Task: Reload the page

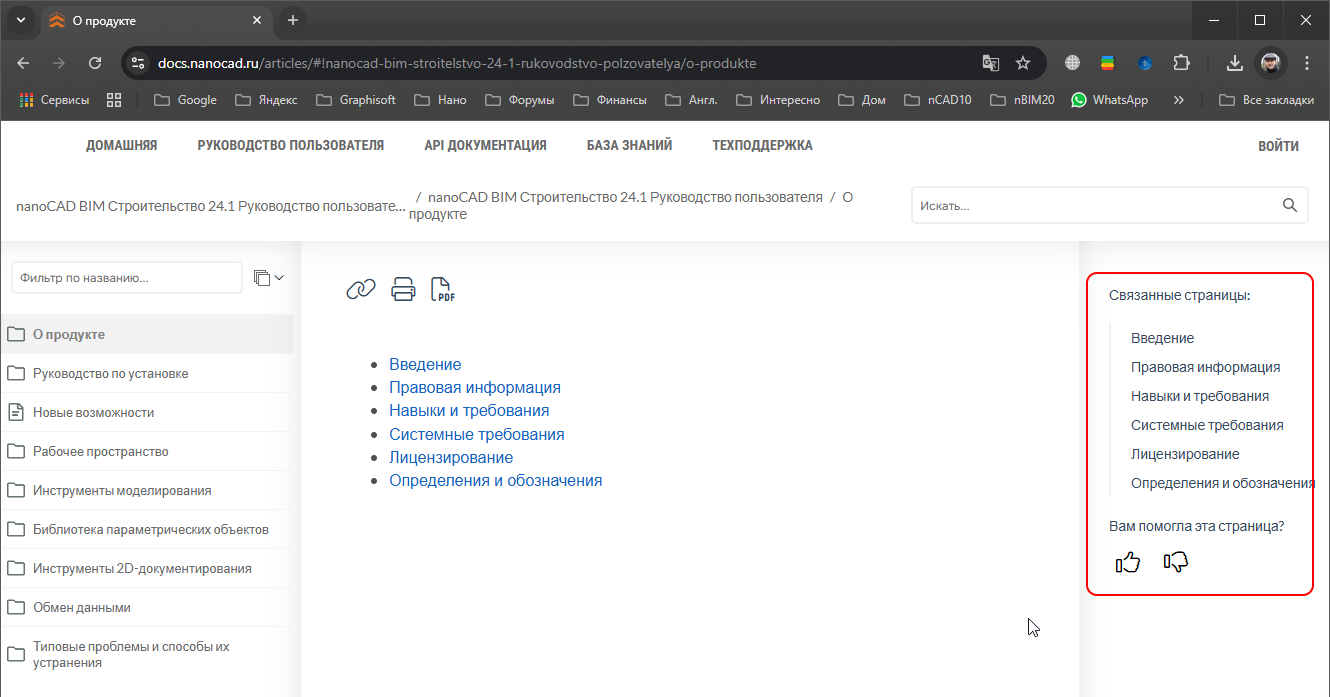Action: pos(95,63)
